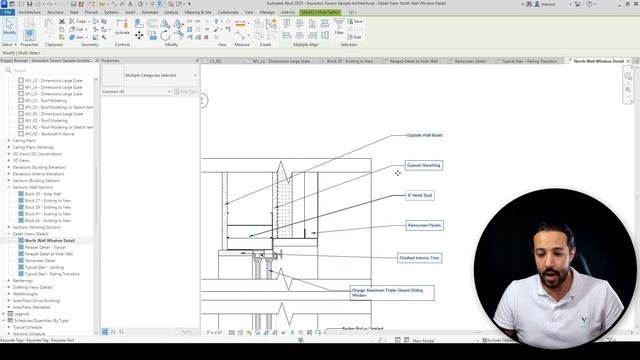Click the 6" Metal Stud keynote tag
The height and width of the screenshot is (360, 640).
tap(420, 195)
